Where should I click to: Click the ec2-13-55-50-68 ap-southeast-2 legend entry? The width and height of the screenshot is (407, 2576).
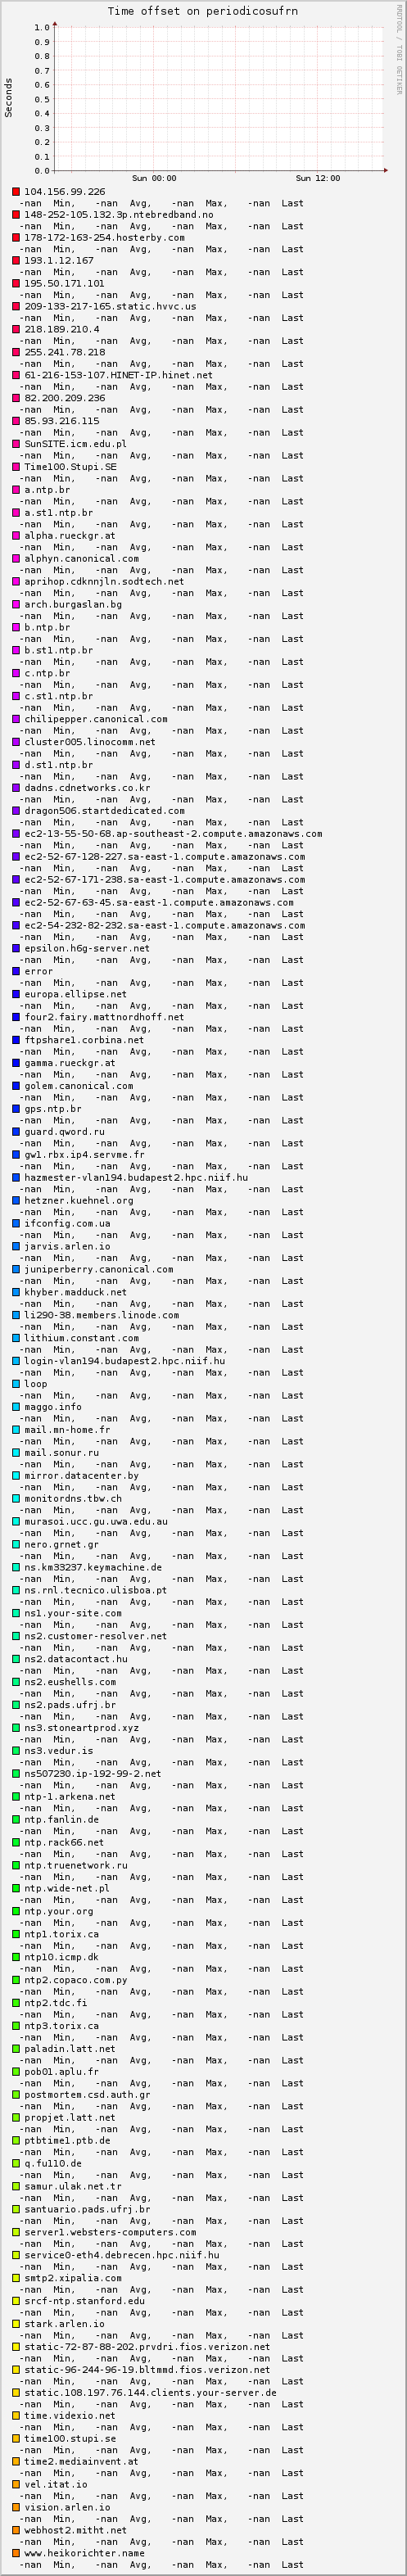click(173, 833)
